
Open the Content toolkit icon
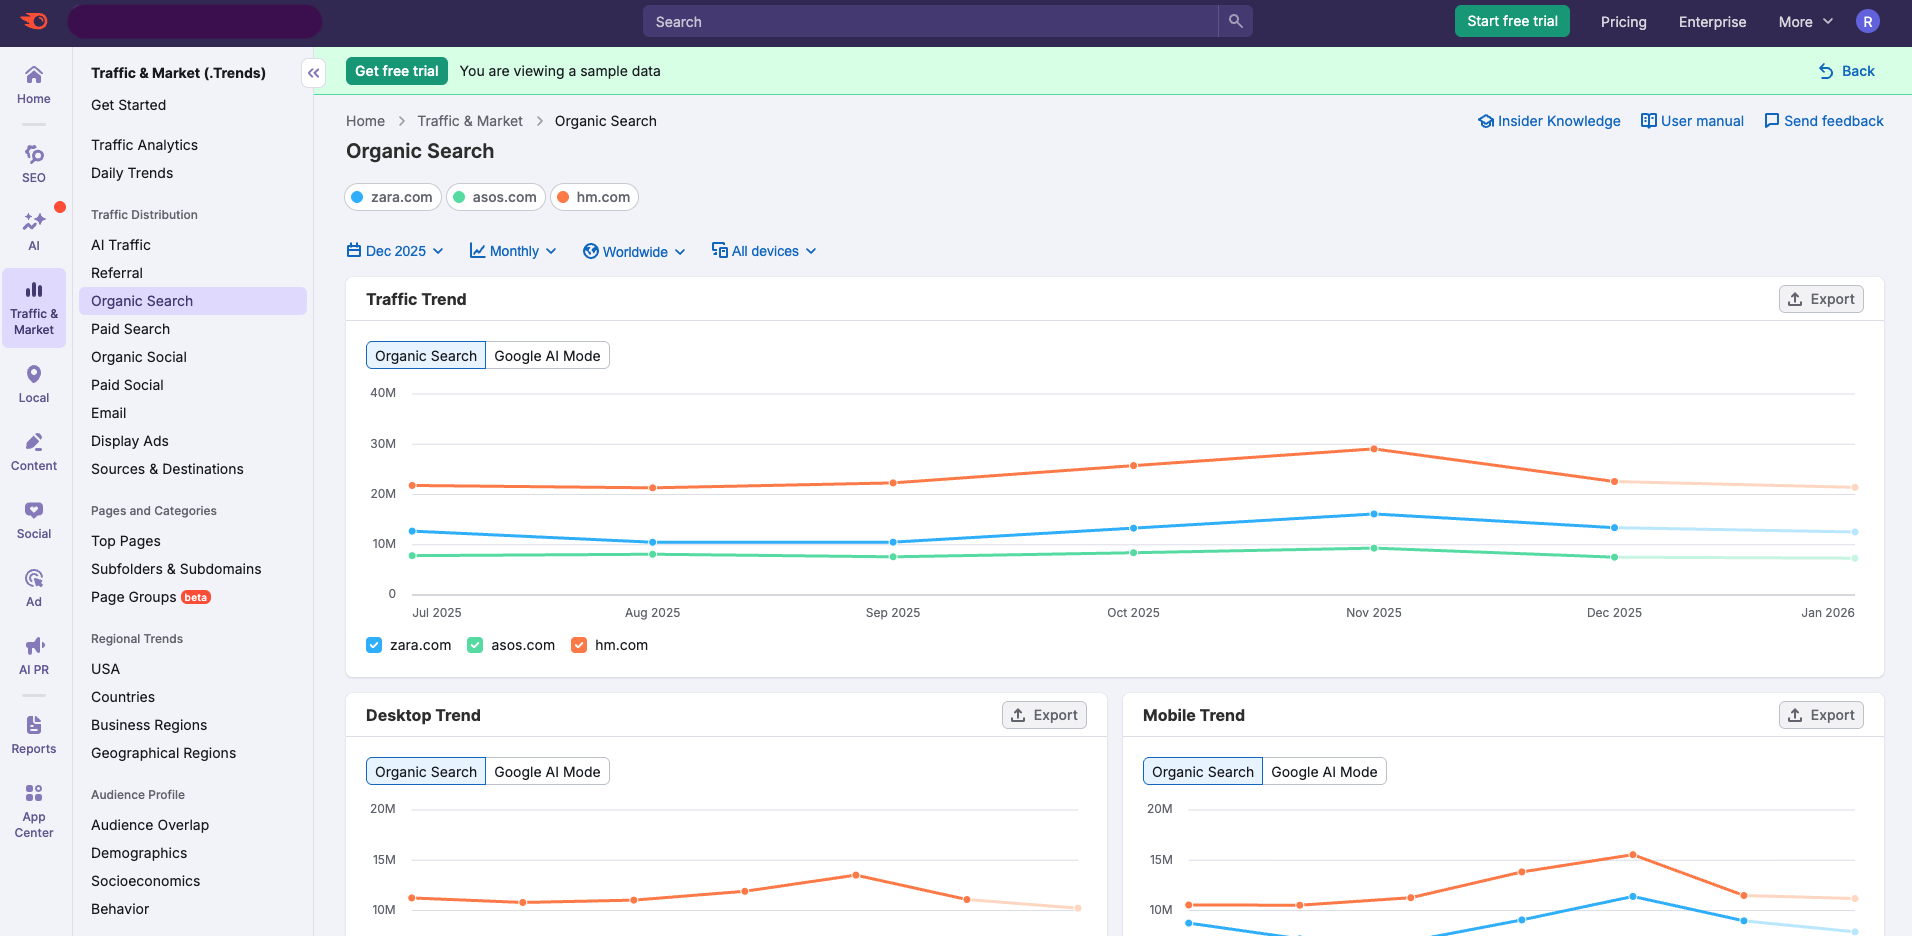[x=34, y=452]
